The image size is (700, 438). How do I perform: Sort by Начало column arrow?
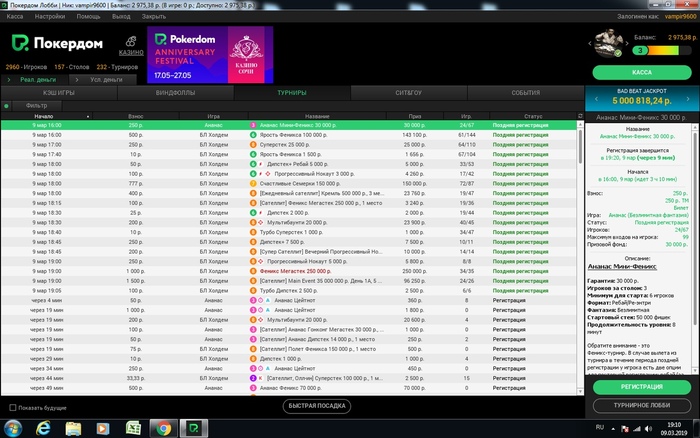88,117
